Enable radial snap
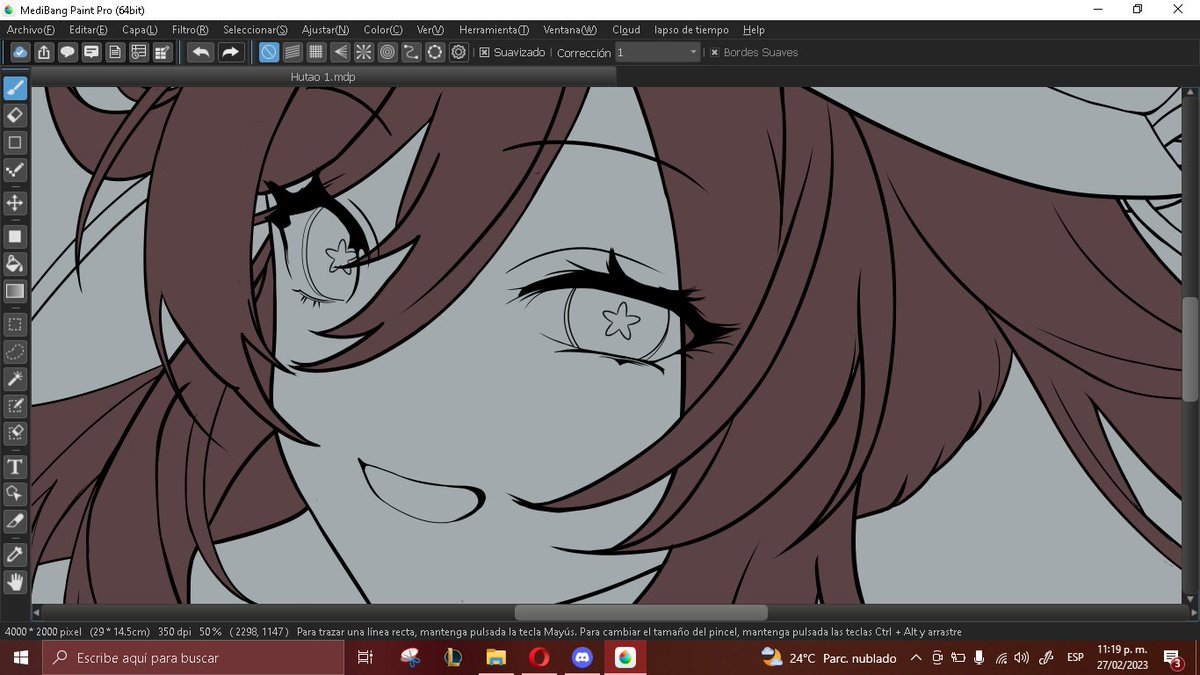 pyautogui.click(x=364, y=52)
